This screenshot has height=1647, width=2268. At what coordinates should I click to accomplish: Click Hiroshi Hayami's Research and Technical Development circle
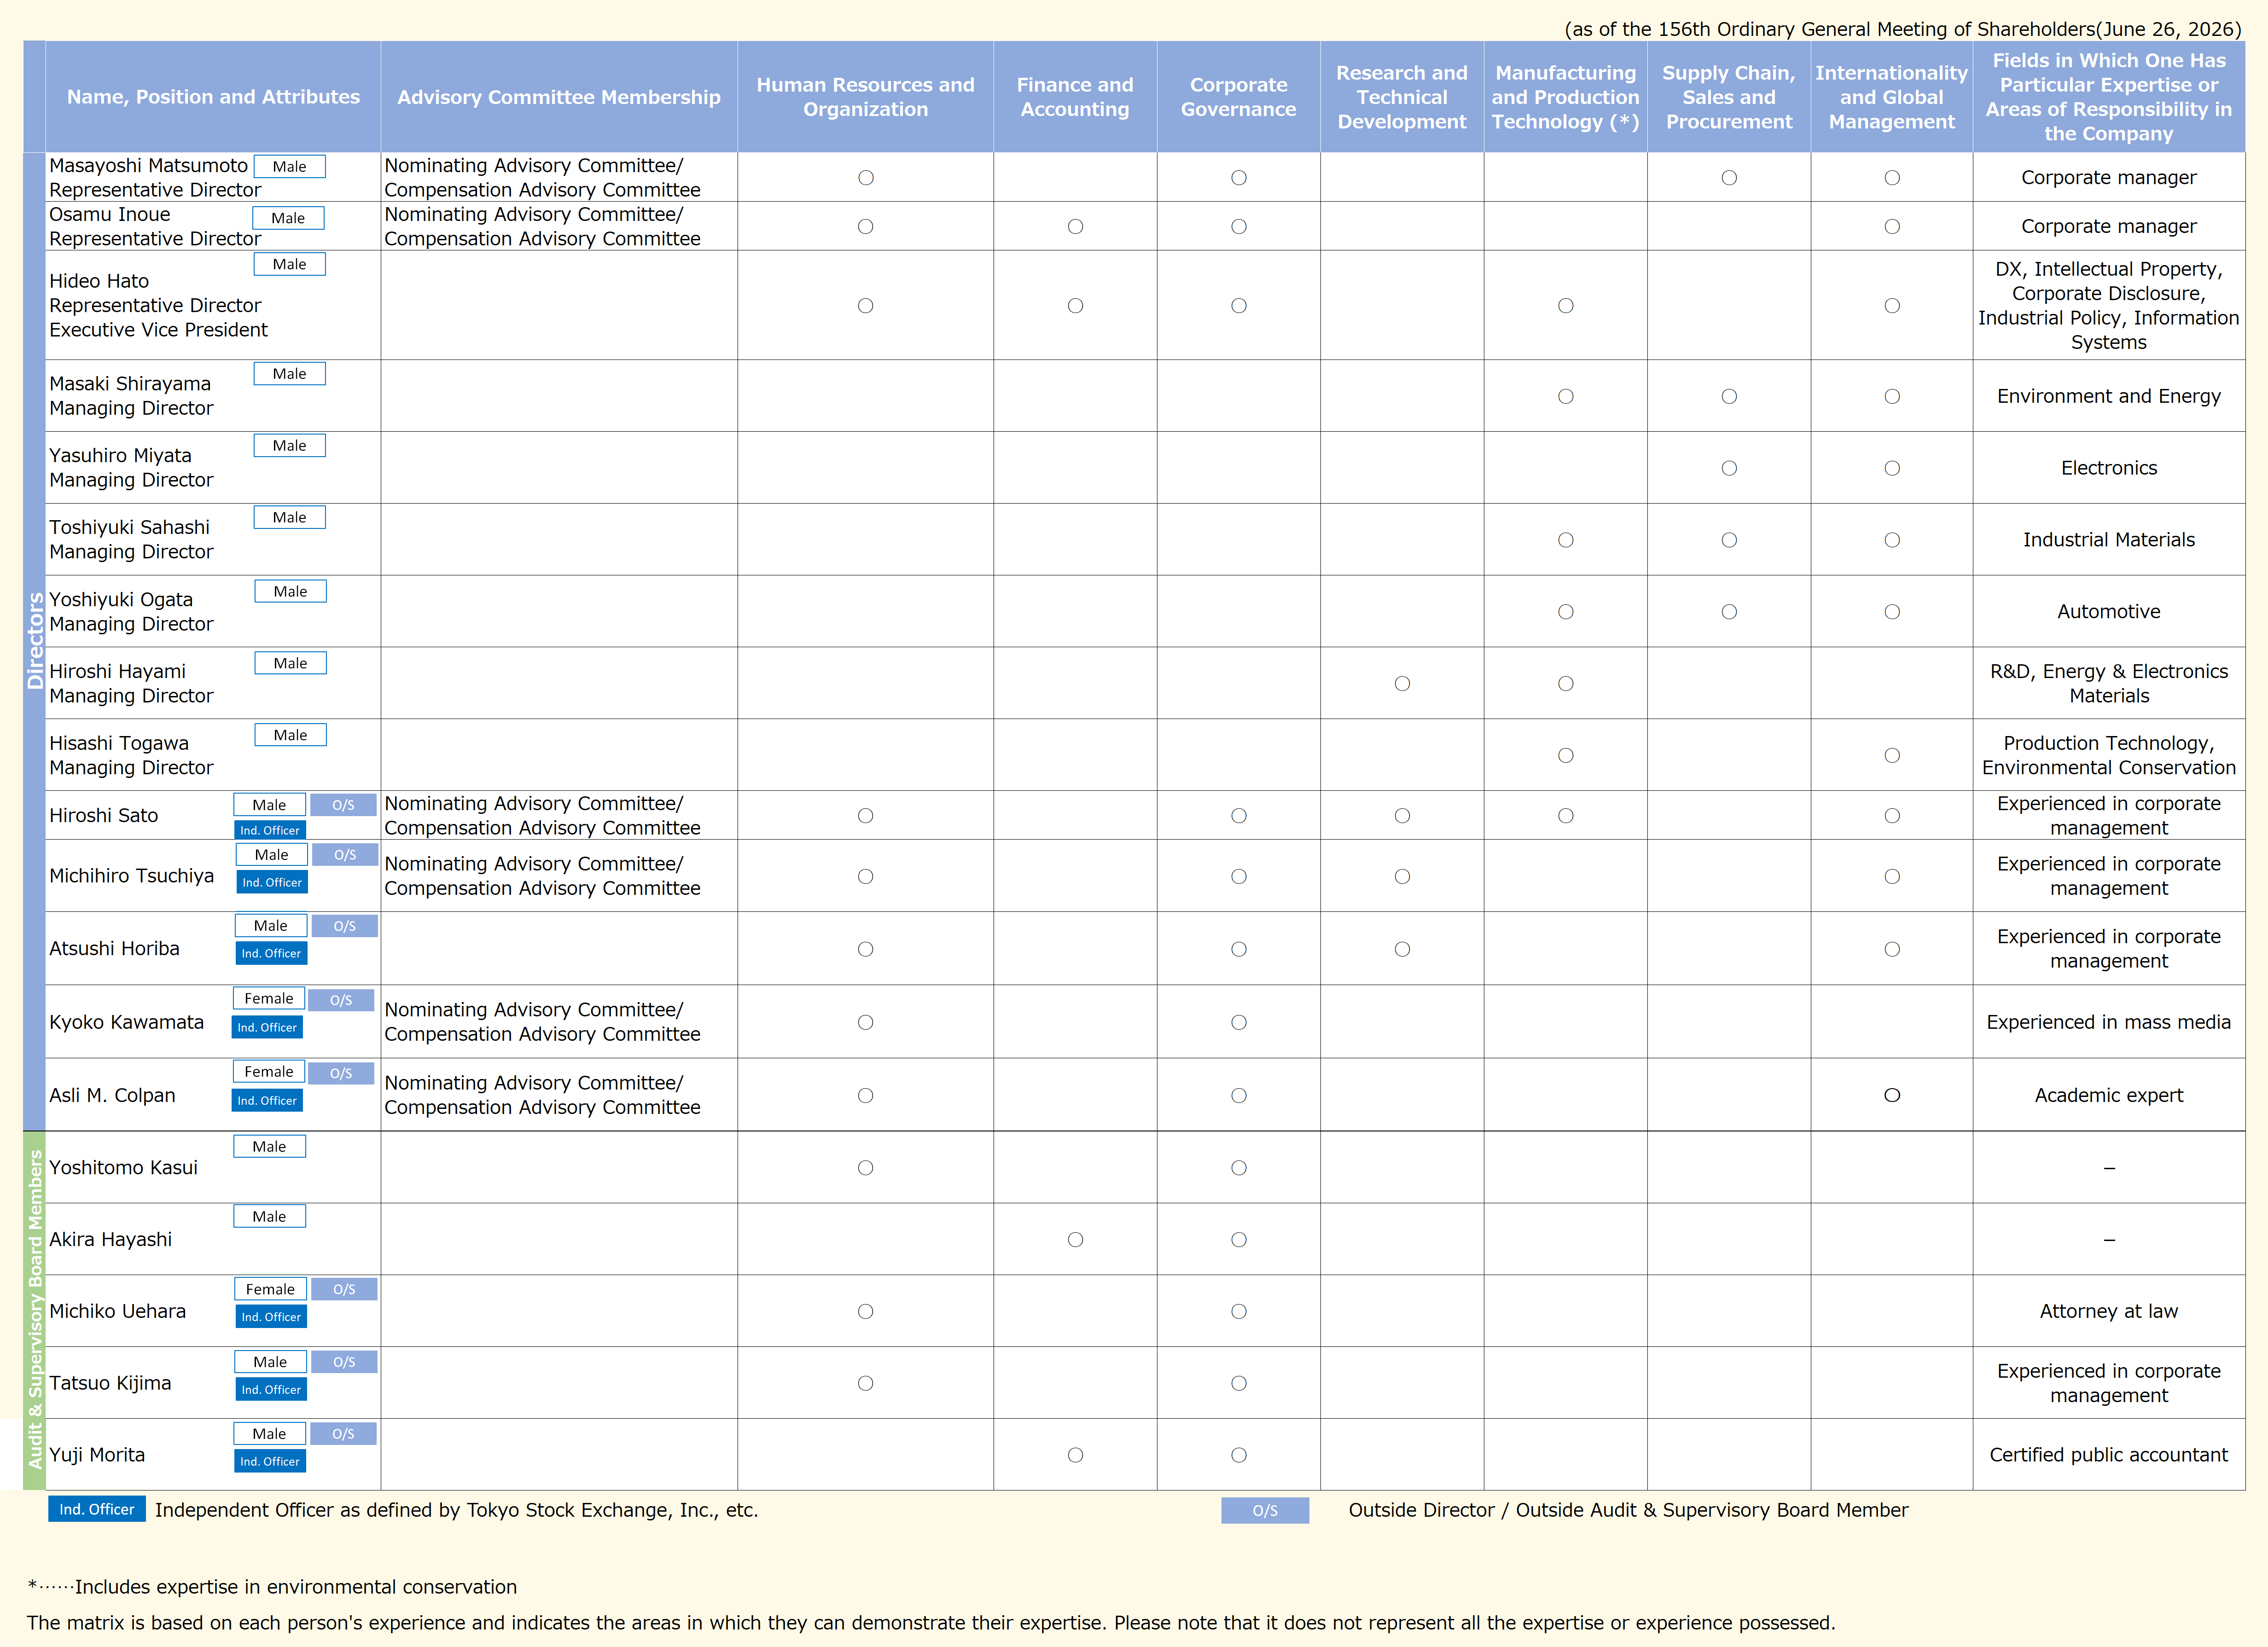[1402, 684]
